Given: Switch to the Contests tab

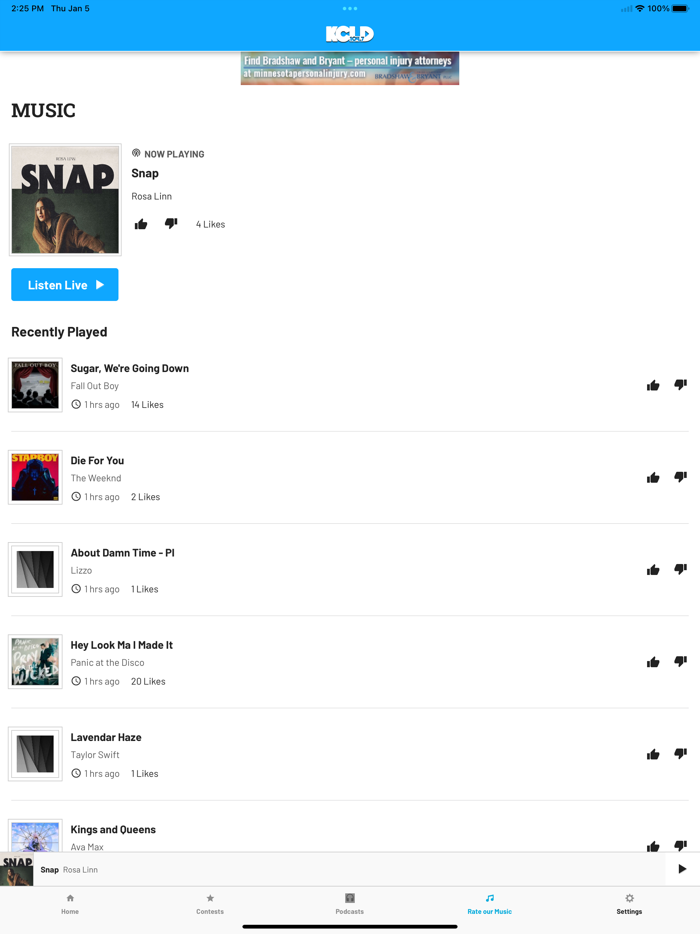Looking at the screenshot, I should coord(210,904).
